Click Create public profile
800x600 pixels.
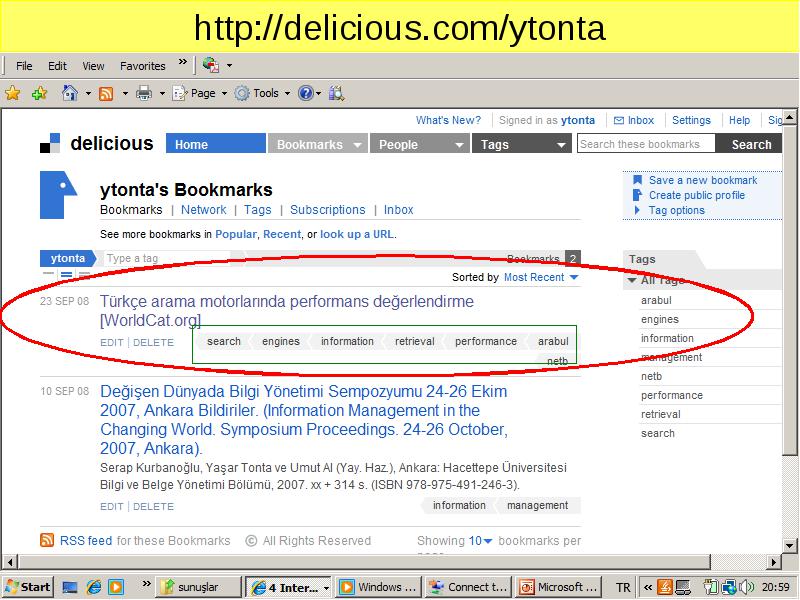pos(697,195)
